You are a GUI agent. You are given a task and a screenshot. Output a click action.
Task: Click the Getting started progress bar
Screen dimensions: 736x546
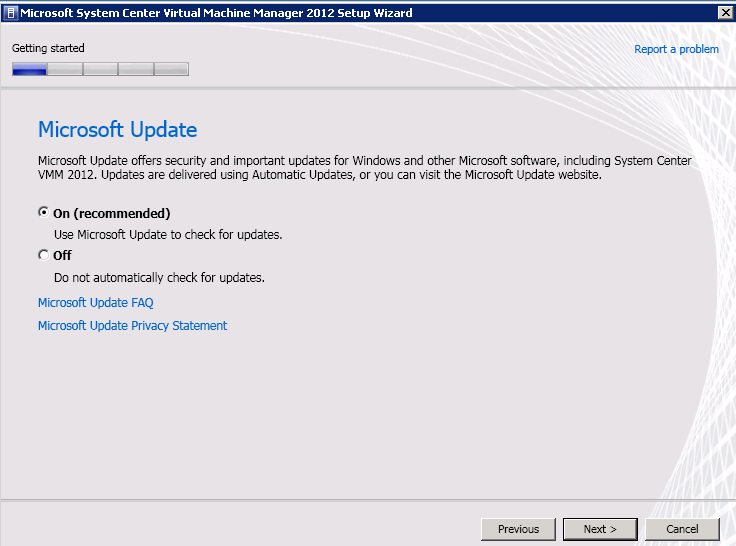pyautogui.click(x=100, y=69)
